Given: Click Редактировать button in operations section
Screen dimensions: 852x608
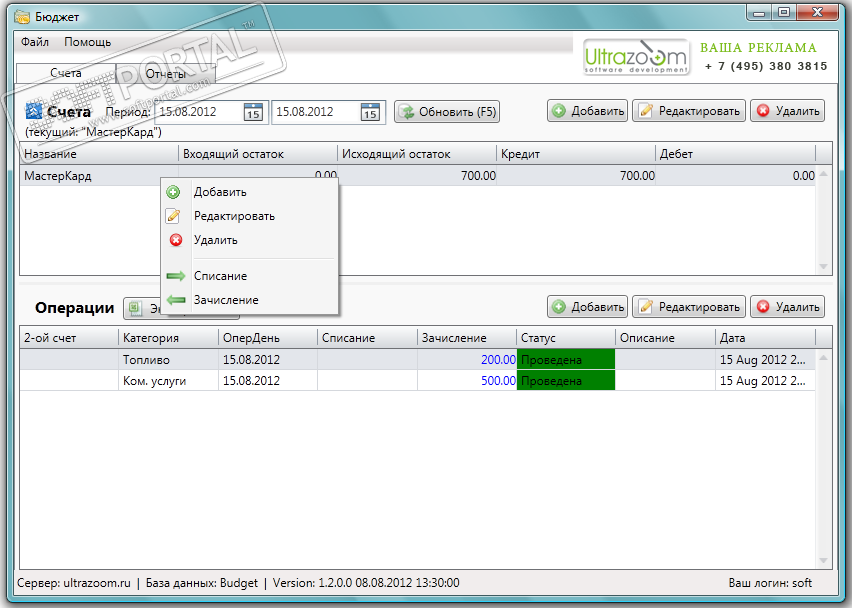Looking at the screenshot, I should pos(689,307).
